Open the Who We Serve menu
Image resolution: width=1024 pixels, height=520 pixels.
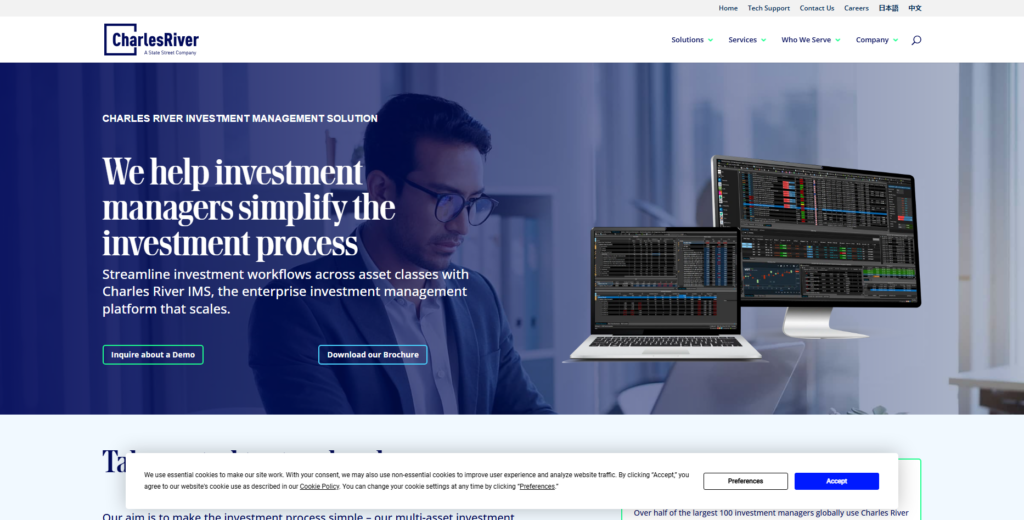pos(810,40)
